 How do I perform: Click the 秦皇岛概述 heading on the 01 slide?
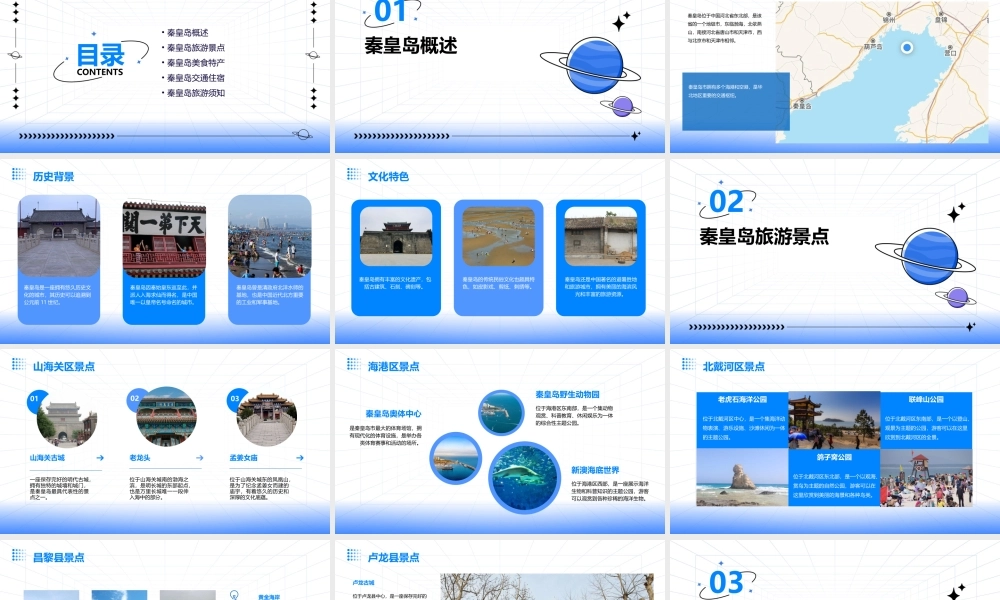tap(411, 46)
